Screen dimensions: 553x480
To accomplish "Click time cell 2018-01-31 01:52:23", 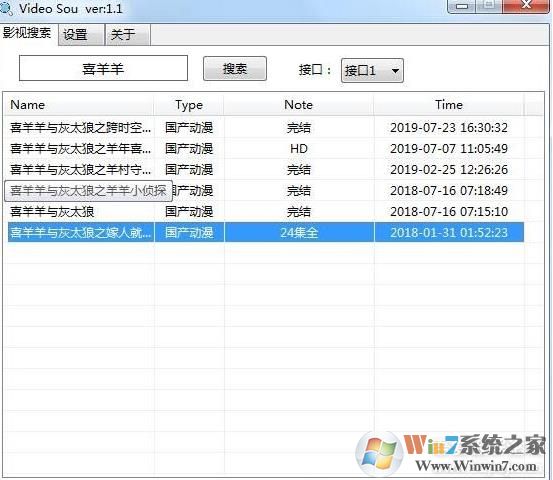I will [x=449, y=232].
